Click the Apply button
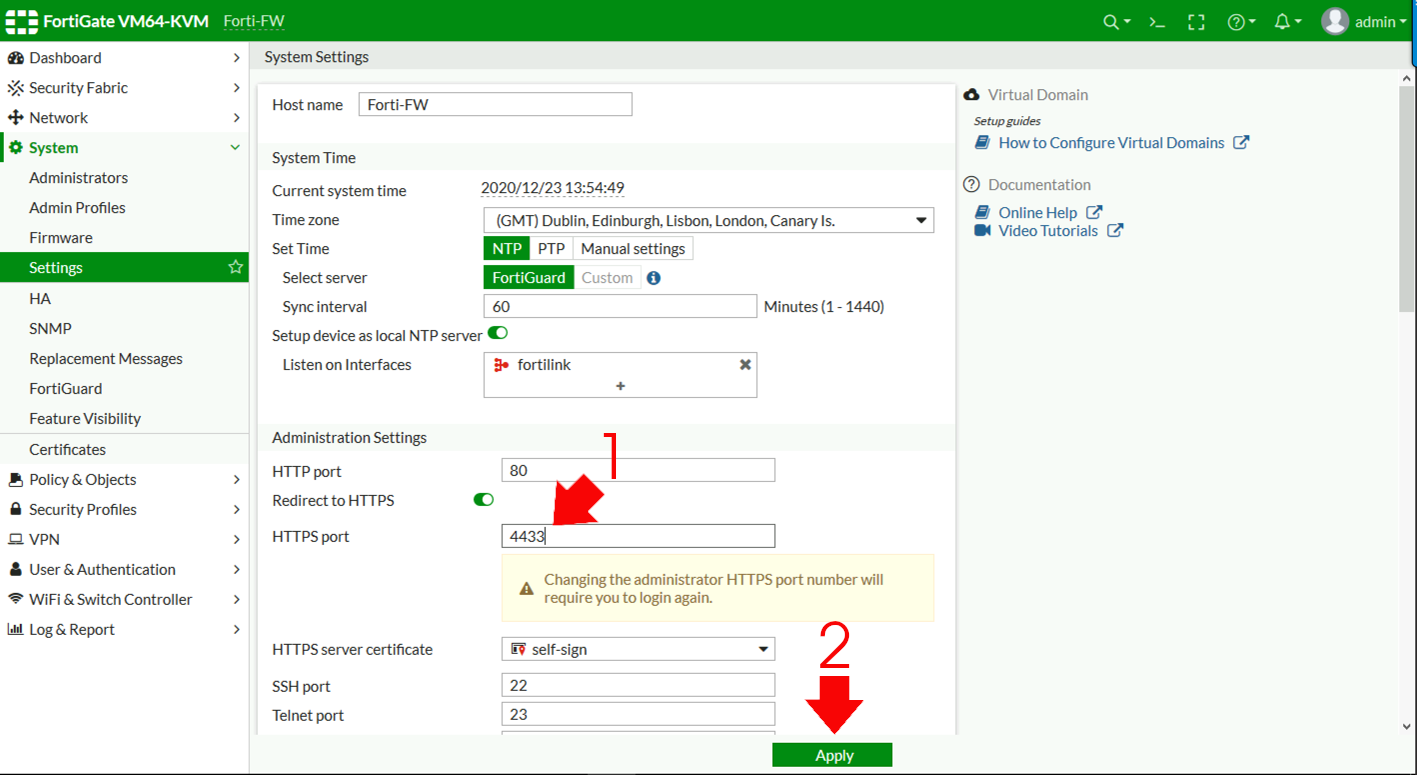The image size is (1417, 775). point(832,754)
